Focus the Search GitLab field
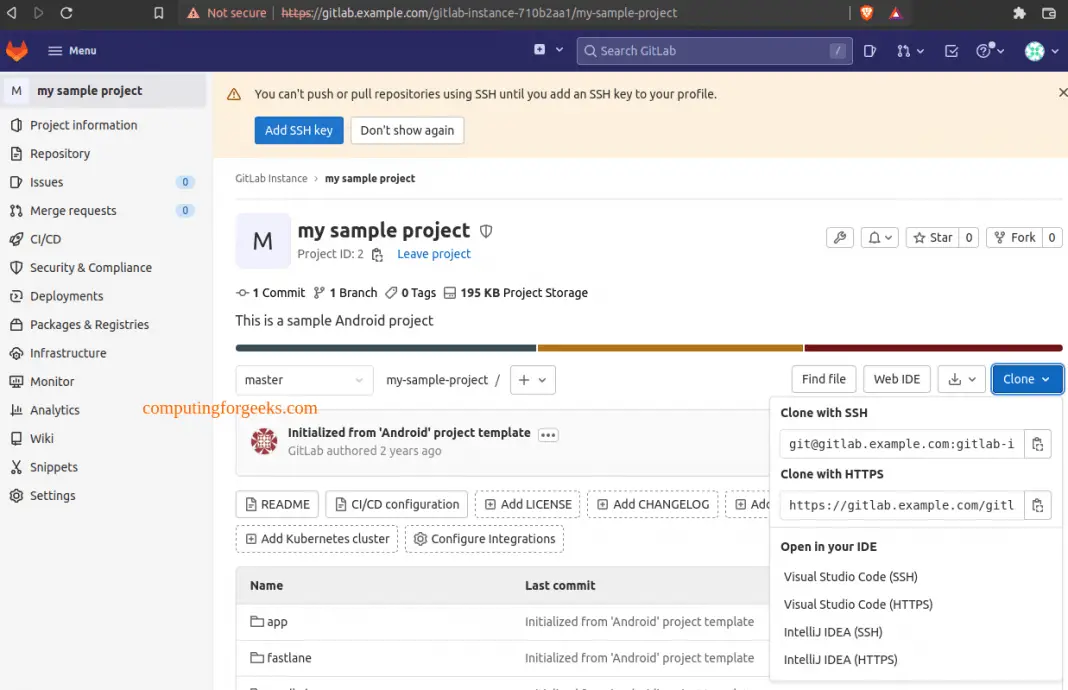Screen dimensions: 1068x690 click(710, 51)
